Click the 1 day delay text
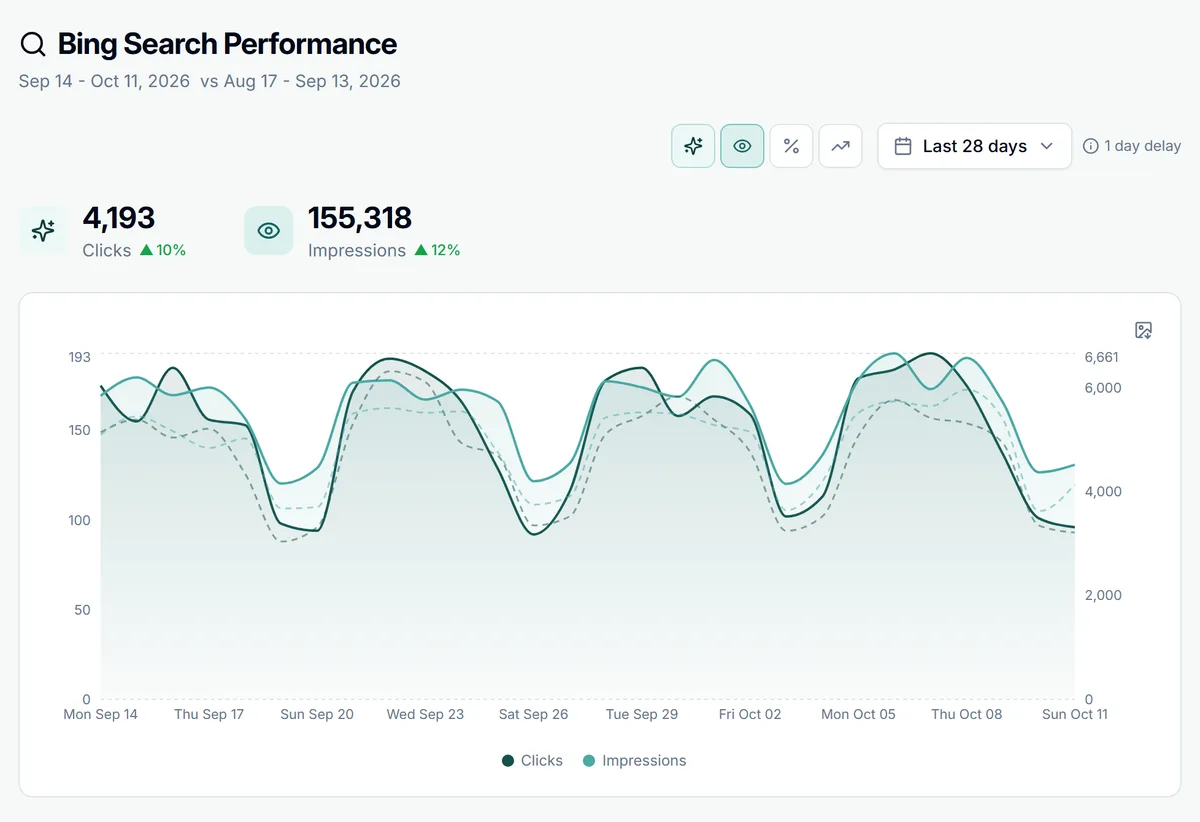The image size is (1200, 822). tap(1143, 146)
